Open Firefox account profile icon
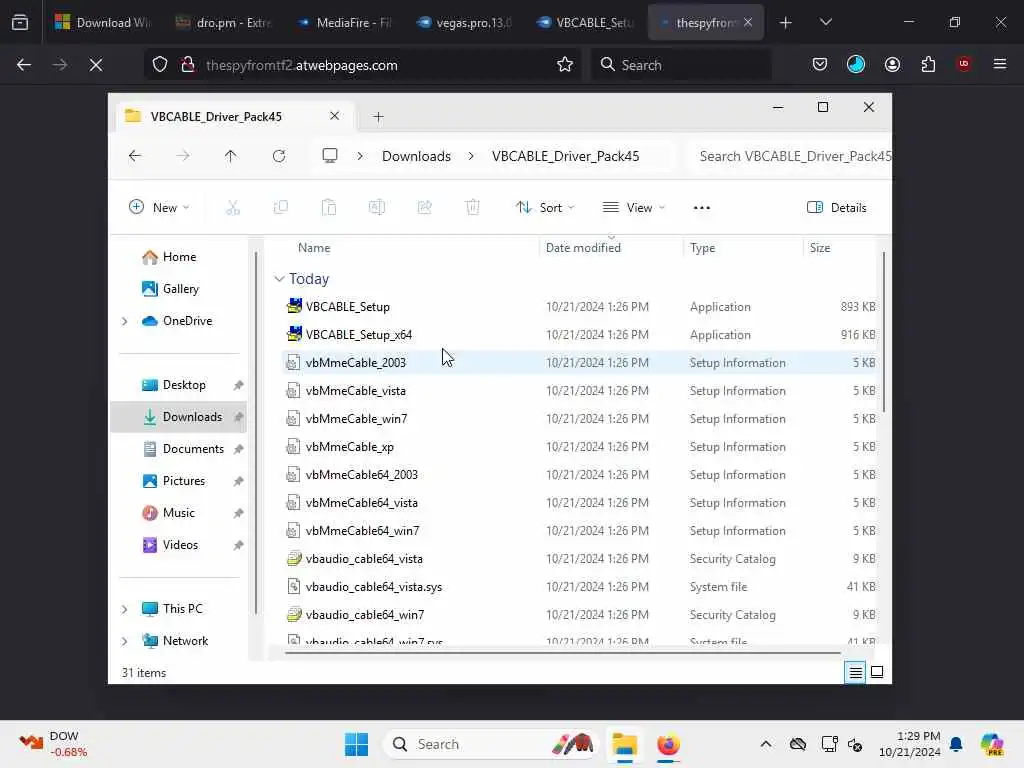This screenshot has width=1024, height=768. coord(892,65)
